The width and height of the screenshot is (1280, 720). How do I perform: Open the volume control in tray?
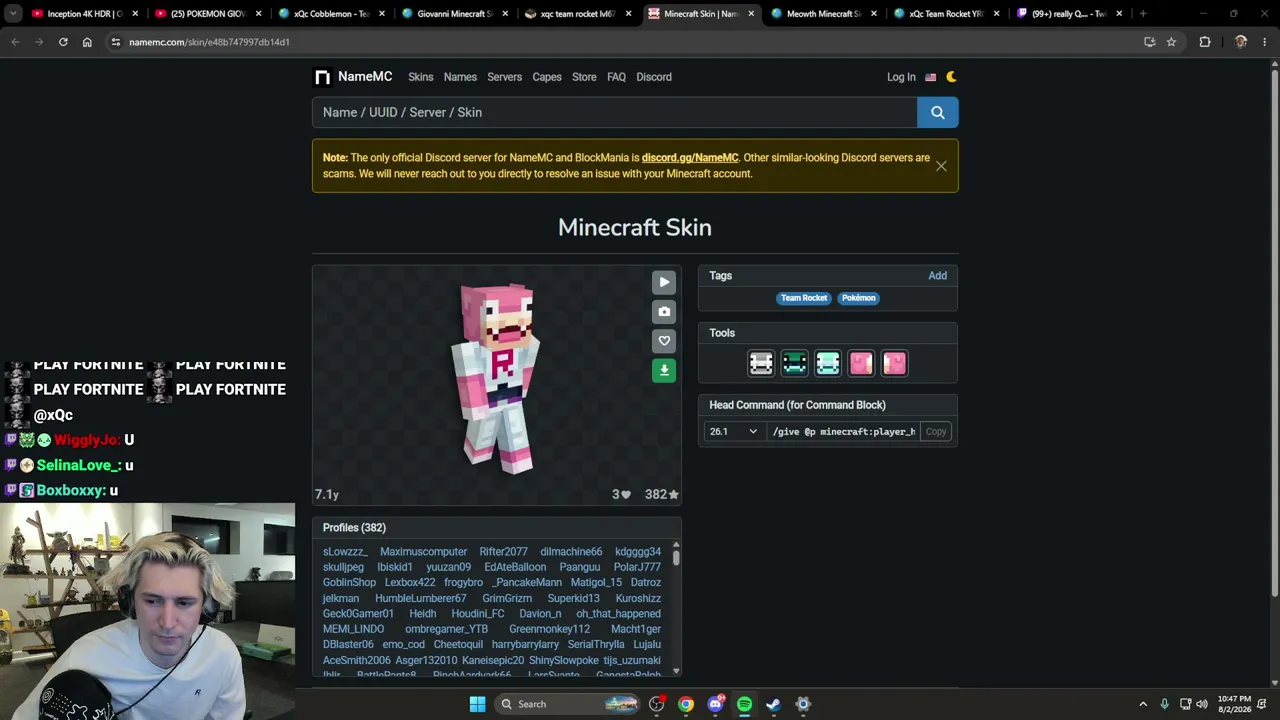1202,704
